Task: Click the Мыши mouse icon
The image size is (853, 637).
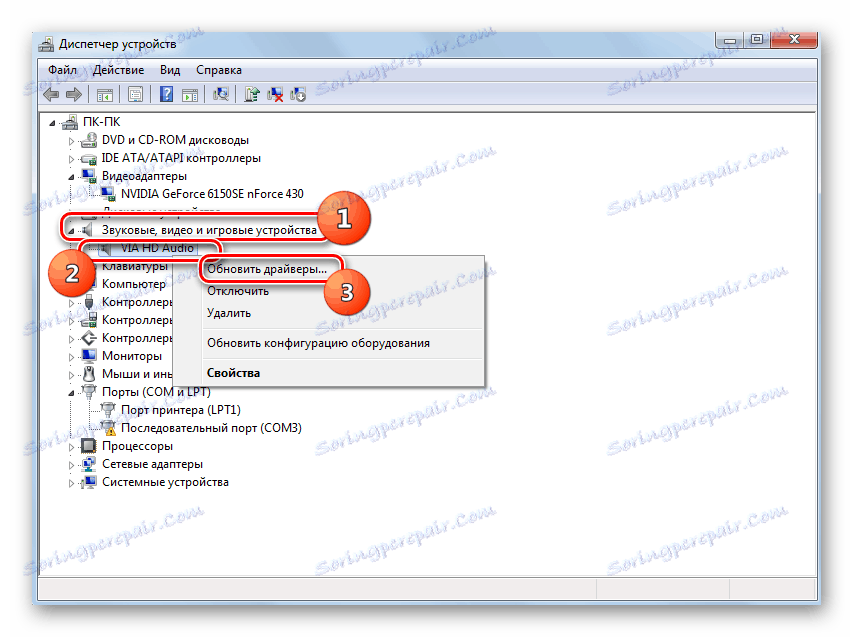Action: point(89,374)
